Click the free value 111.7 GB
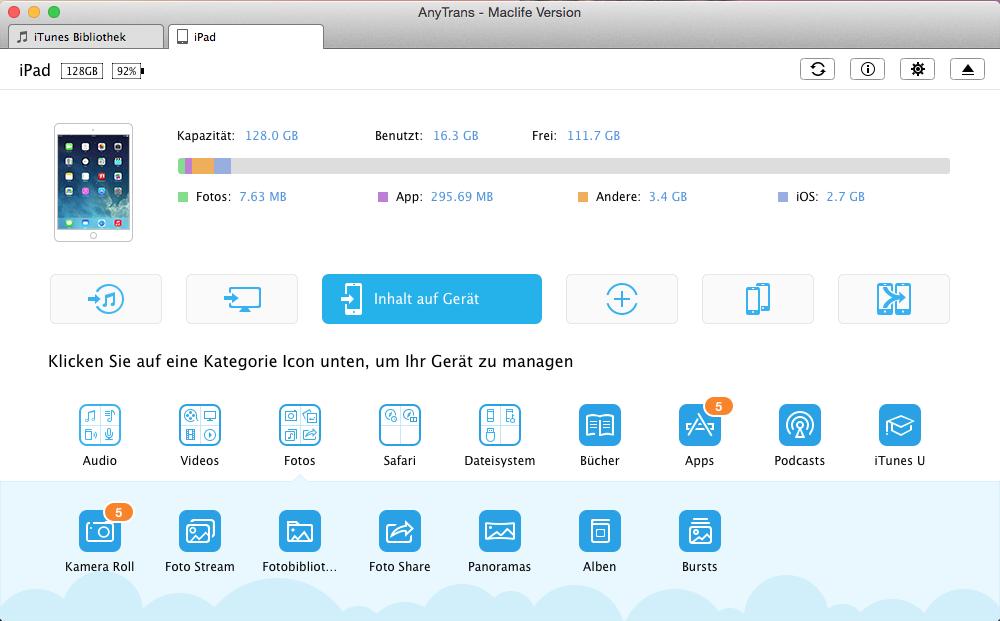 [593, 136]
